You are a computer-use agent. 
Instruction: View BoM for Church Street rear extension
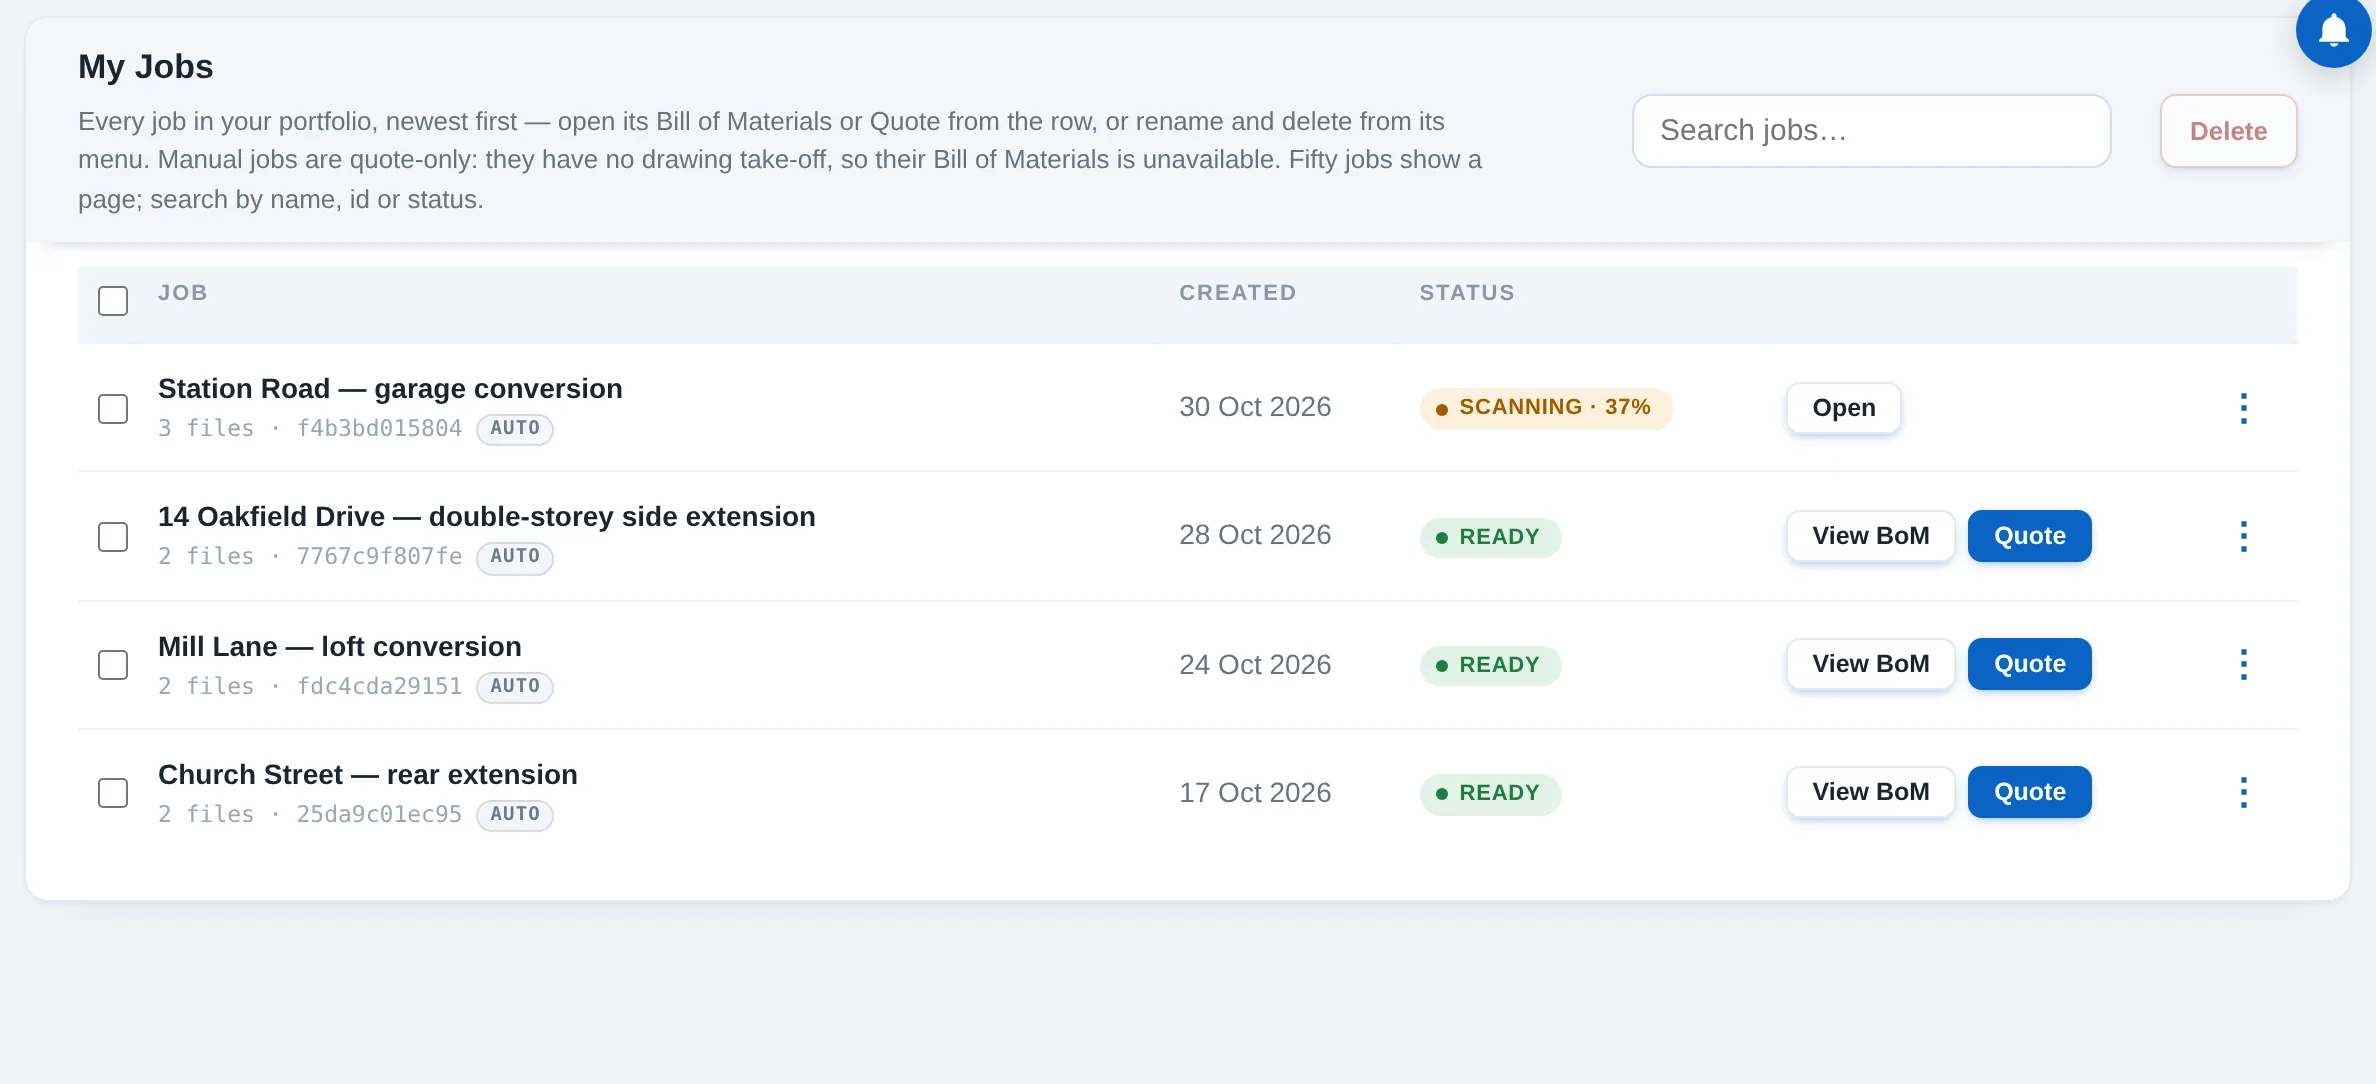pos(1870,792)
